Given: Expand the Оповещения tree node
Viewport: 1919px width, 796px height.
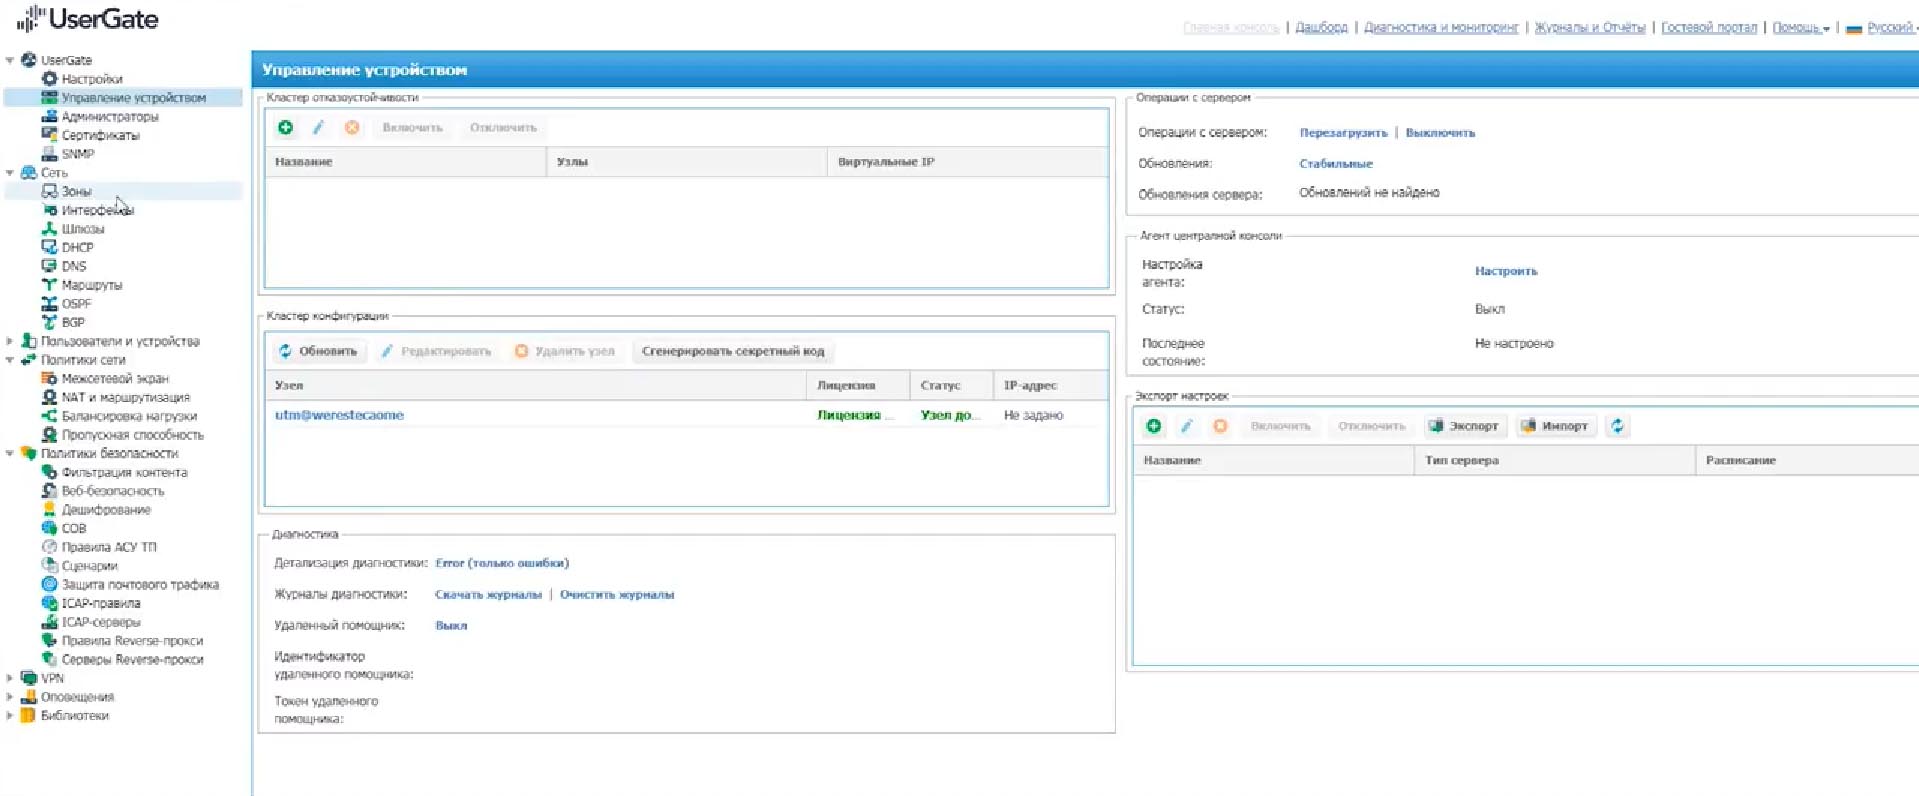Looking at the screenshot, I should 10,697.
